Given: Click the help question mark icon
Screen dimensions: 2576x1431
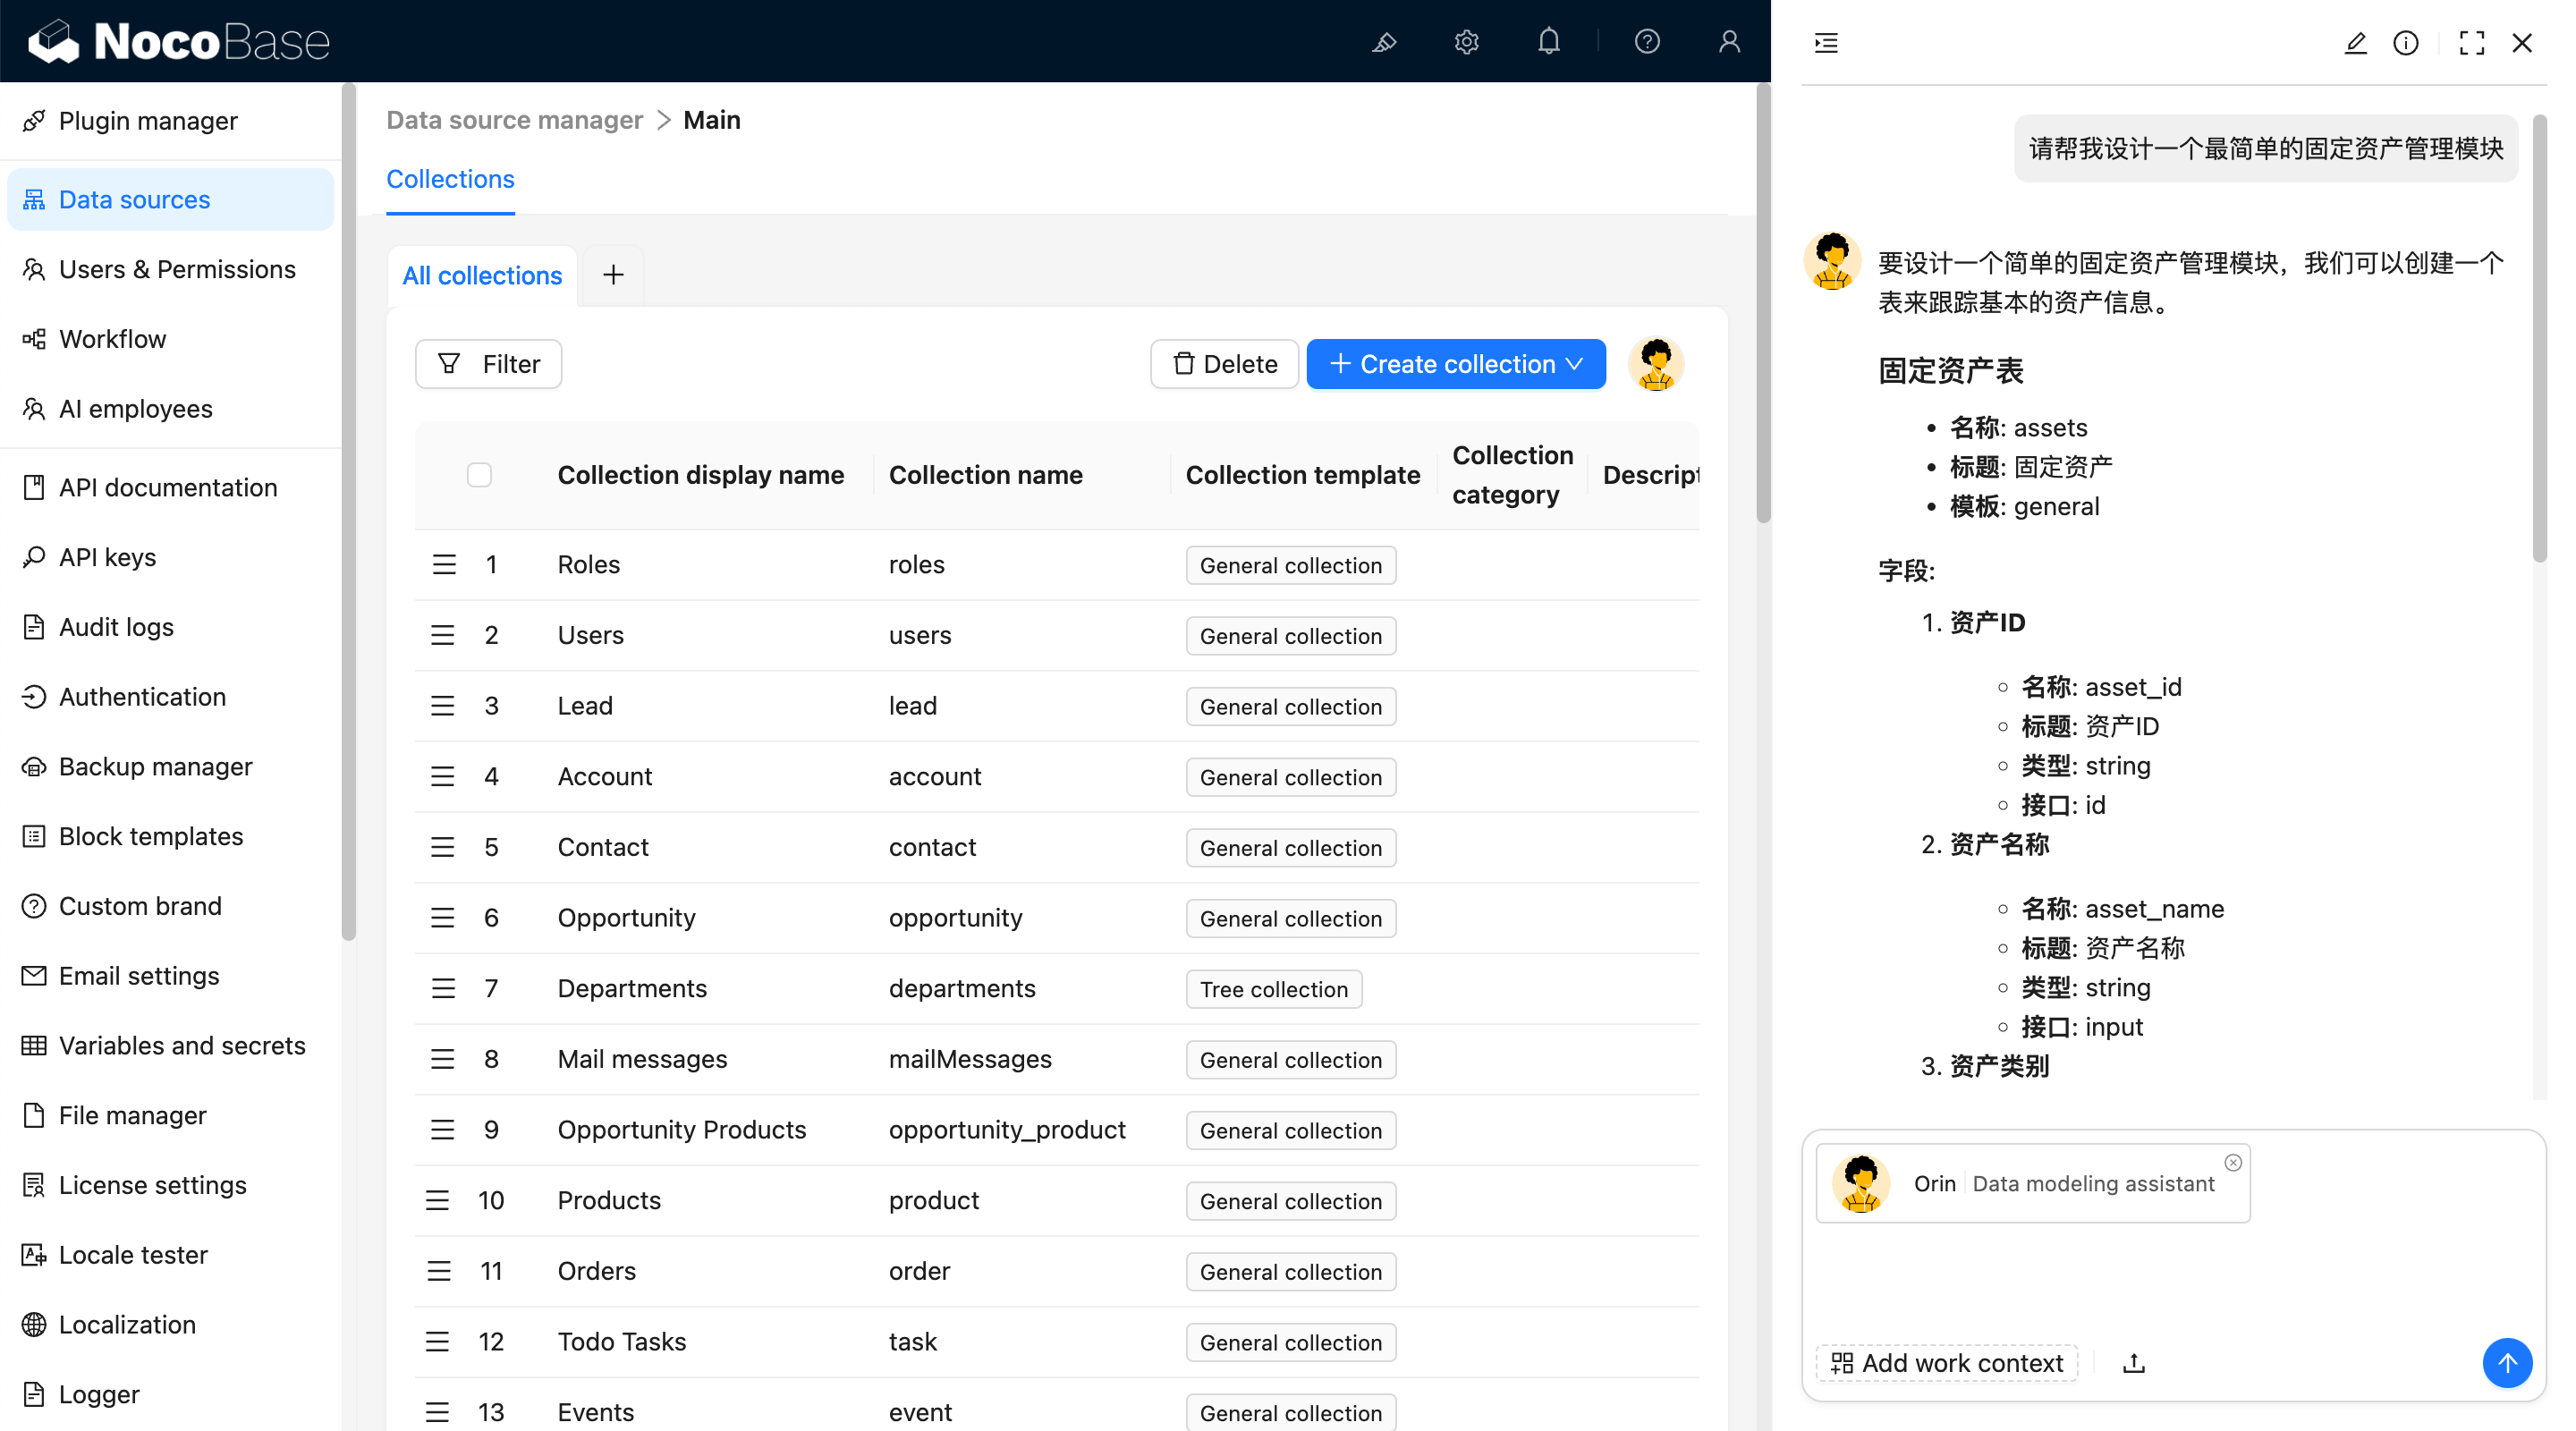Looking at the screenshot, I should (x=1647, y=42).
